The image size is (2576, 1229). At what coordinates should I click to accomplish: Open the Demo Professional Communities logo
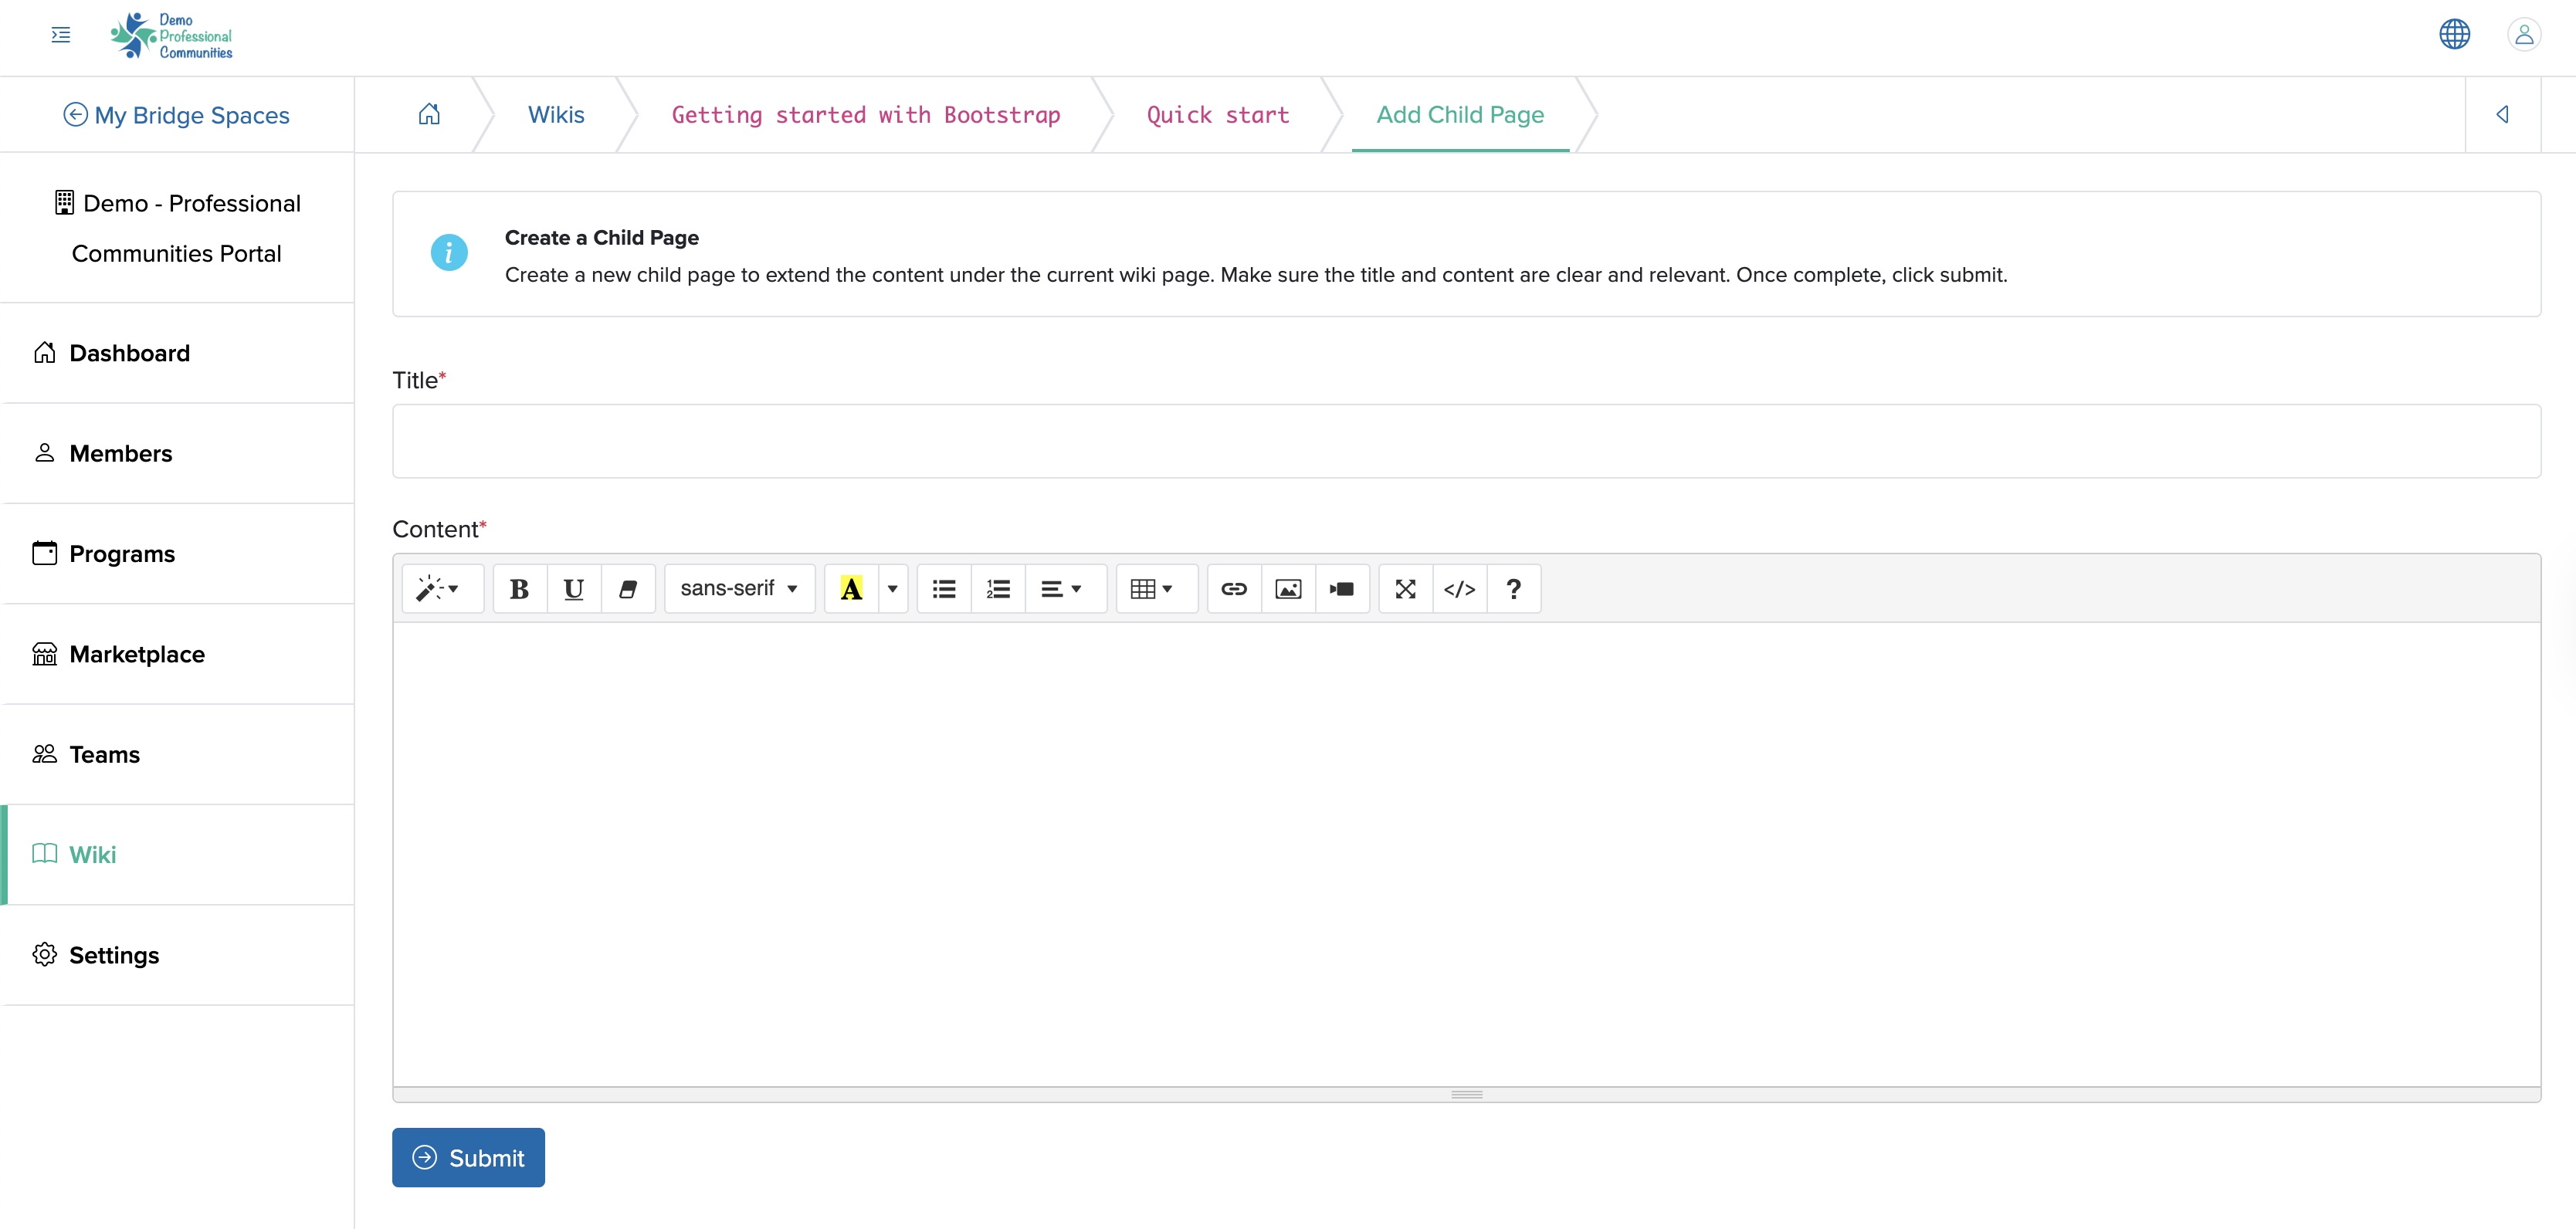click(x=171, y=36)
